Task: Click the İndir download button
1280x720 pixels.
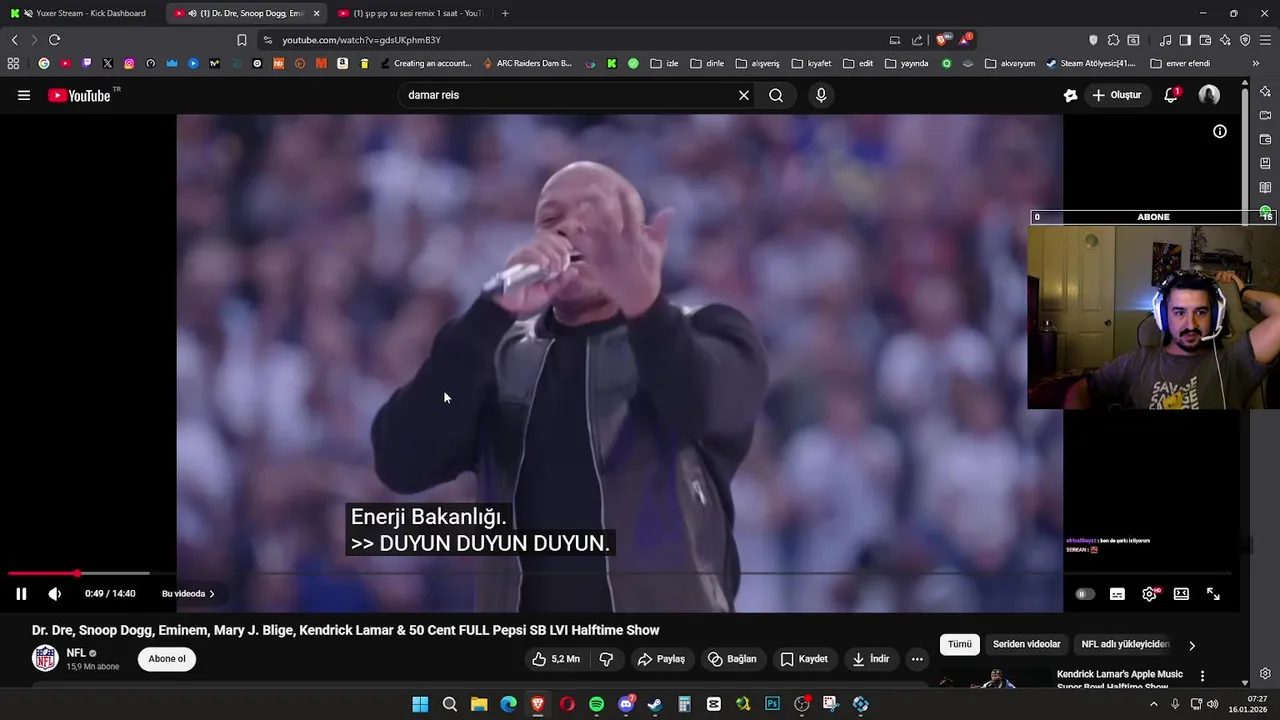Action: tap(870, 659)
